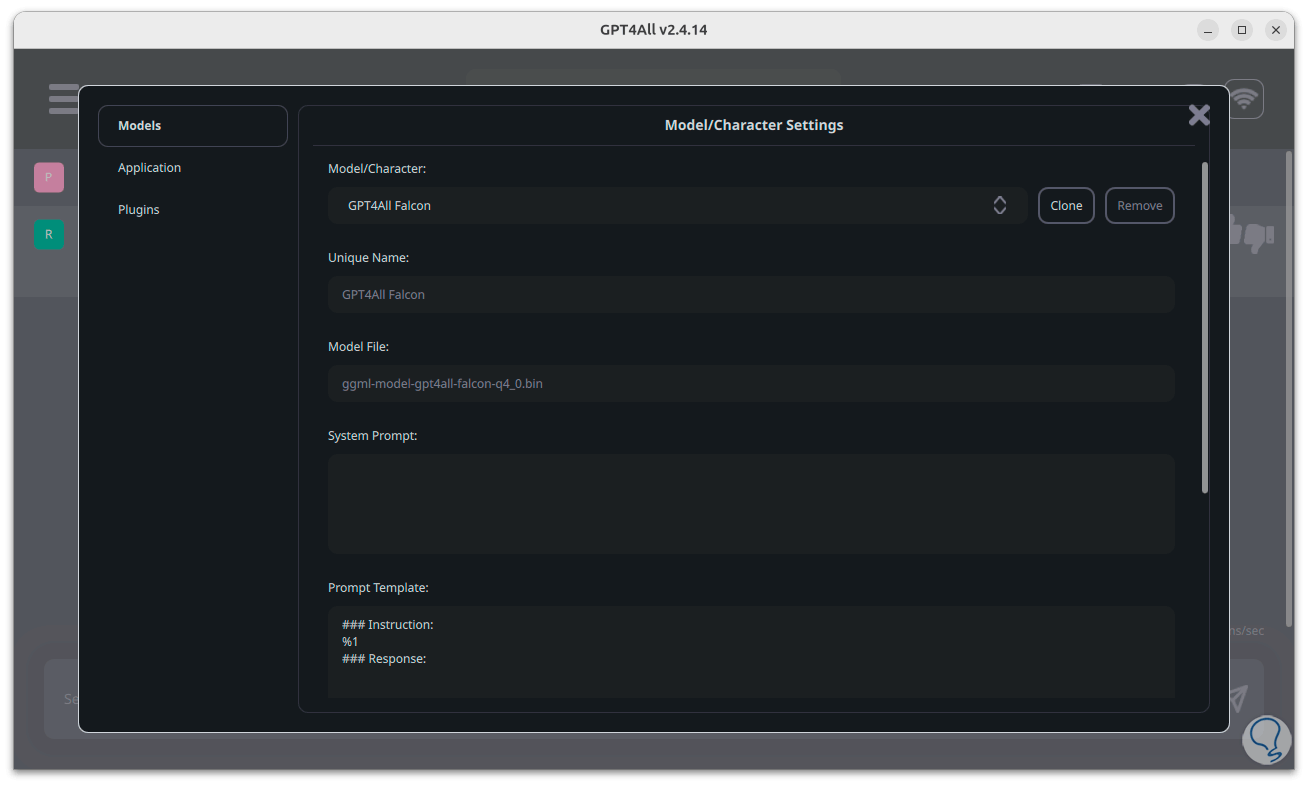Click the "GPT4All v2.4.14" window title
This screenshot has width=1308, height=786.
point(654,30)
